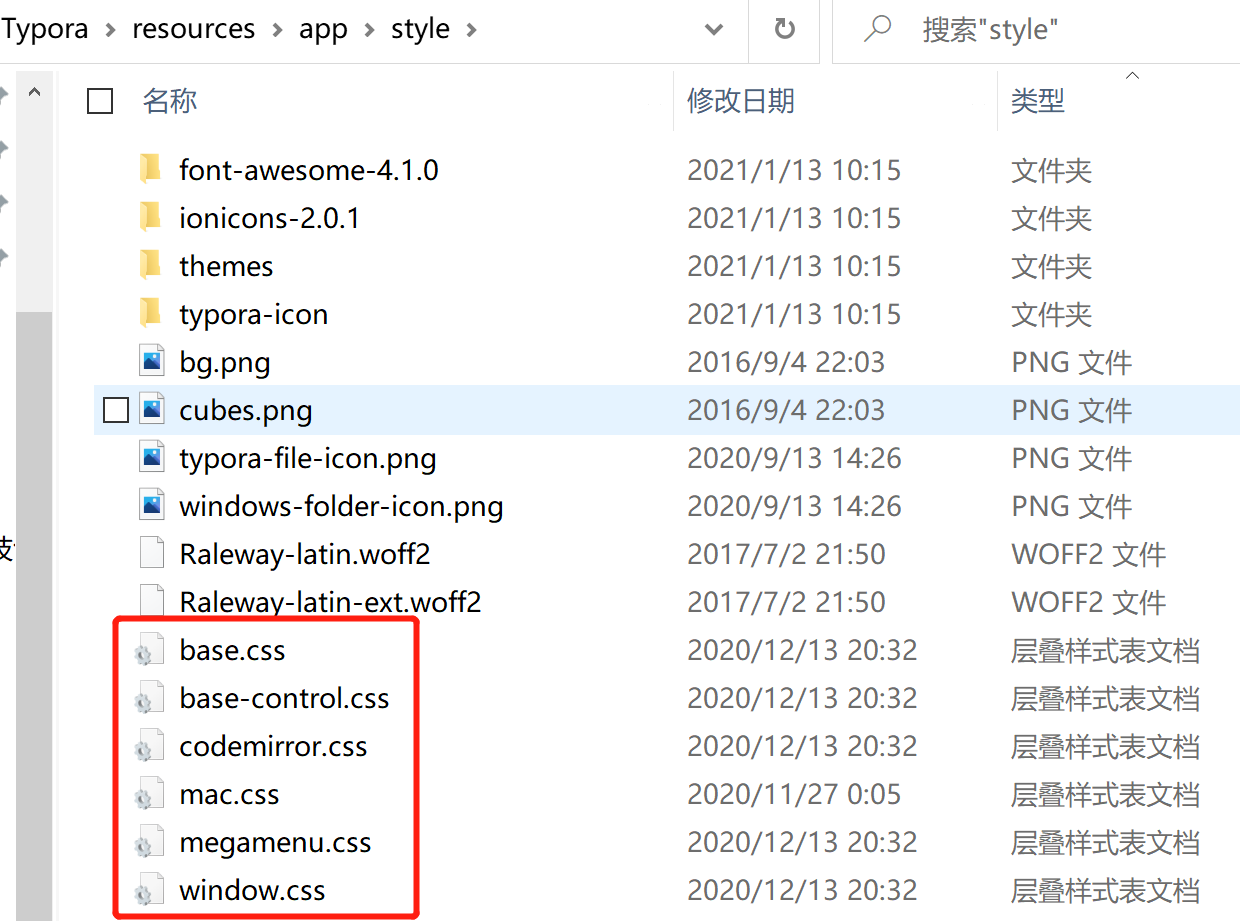Click the PNG 文件 type for bg.png
This screenshot has height=921, width=1240.
tap(1071, 362)
